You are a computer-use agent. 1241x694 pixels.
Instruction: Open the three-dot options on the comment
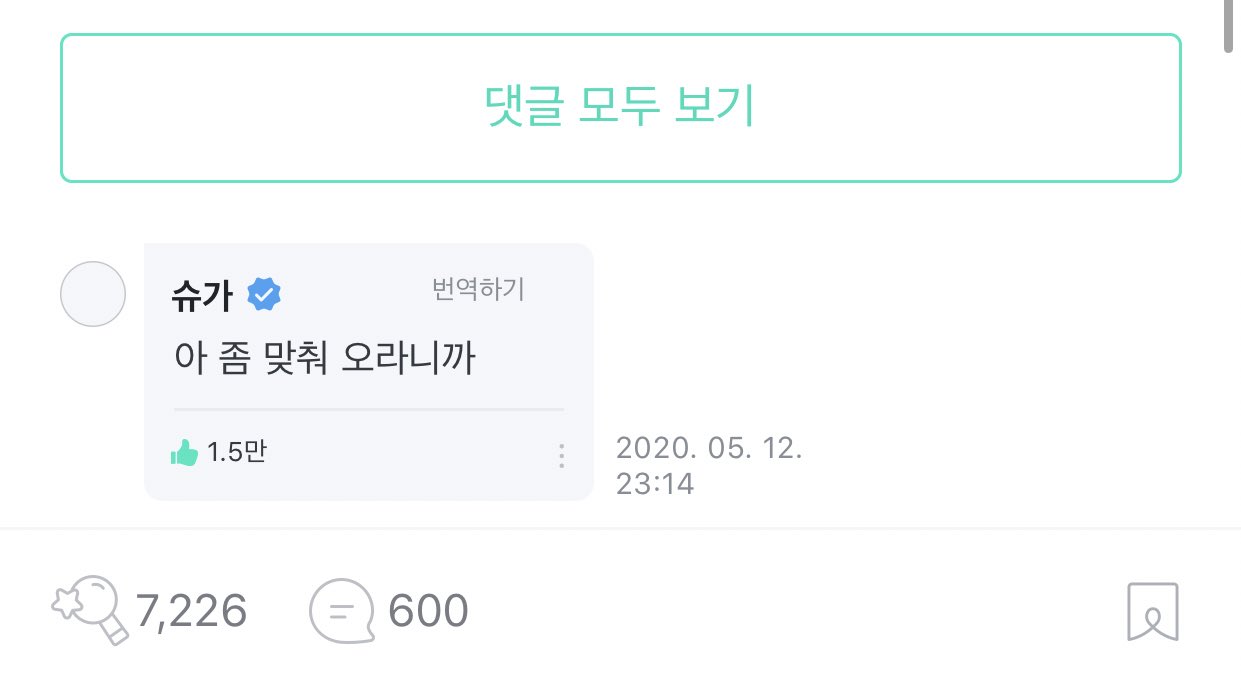[x=561, y=456]
